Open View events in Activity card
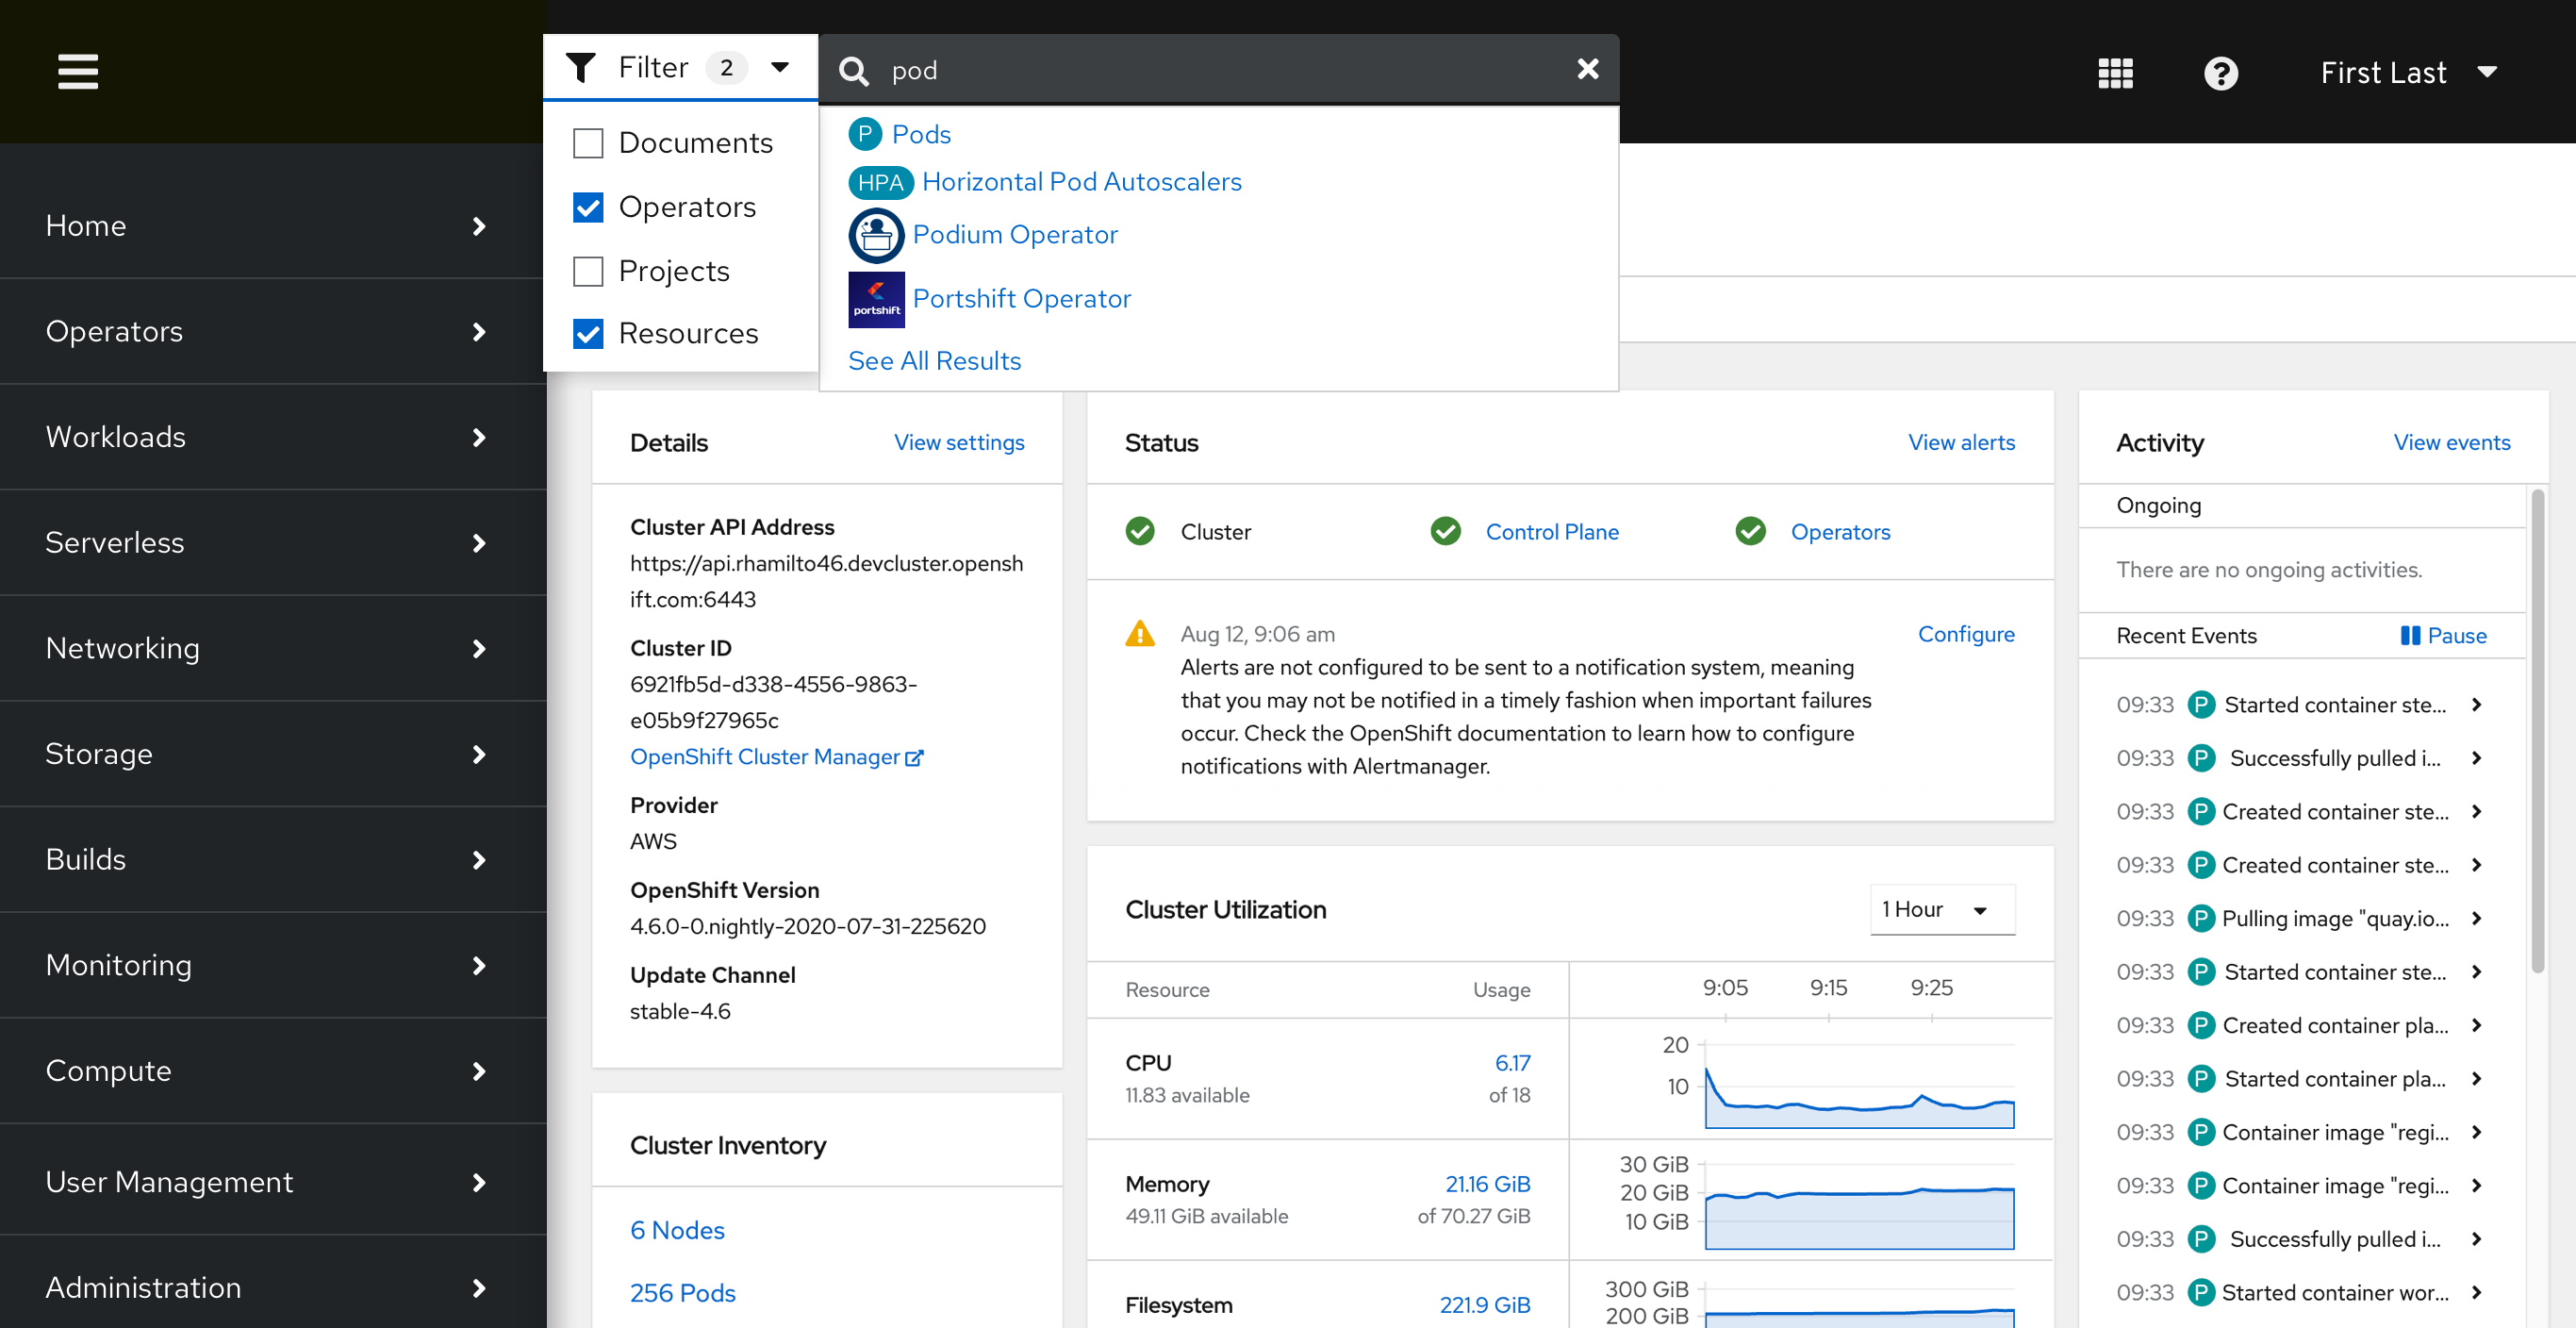Image resolution: width=2576 pixels, height=1328 pixels. [x=2451, y=443]
